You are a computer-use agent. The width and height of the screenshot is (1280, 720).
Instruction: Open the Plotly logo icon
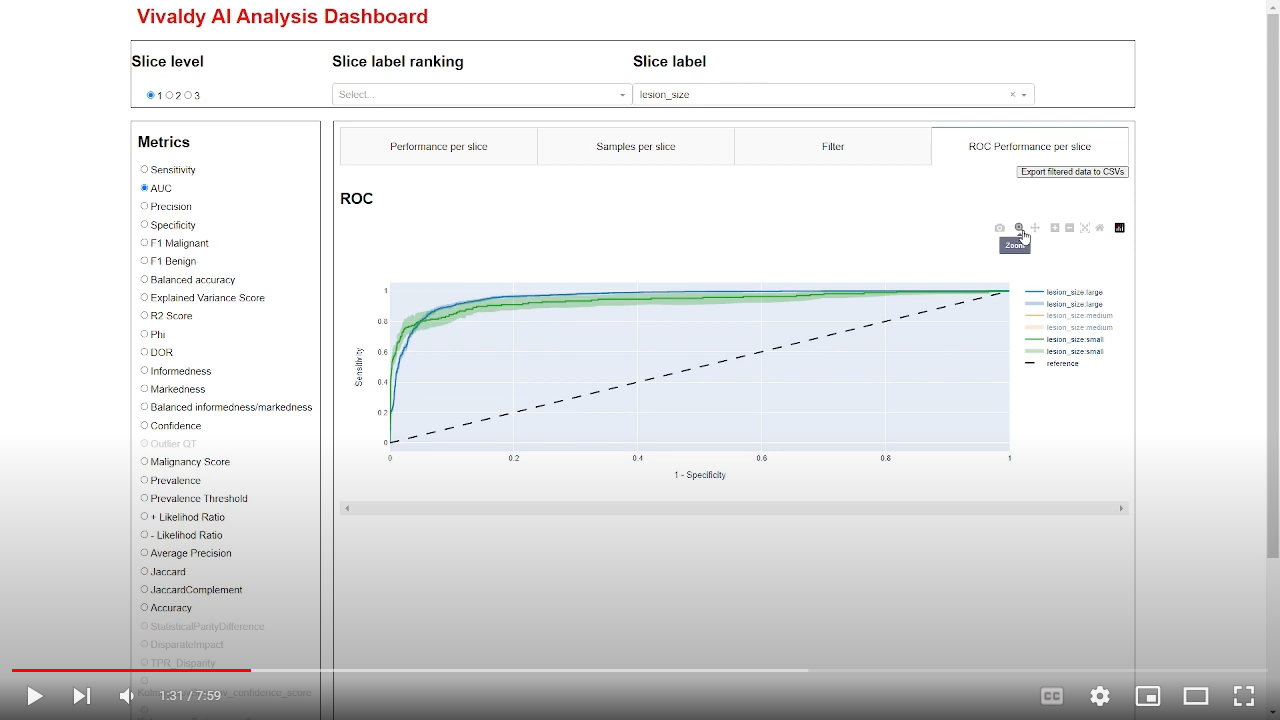tap(1120, 228)
